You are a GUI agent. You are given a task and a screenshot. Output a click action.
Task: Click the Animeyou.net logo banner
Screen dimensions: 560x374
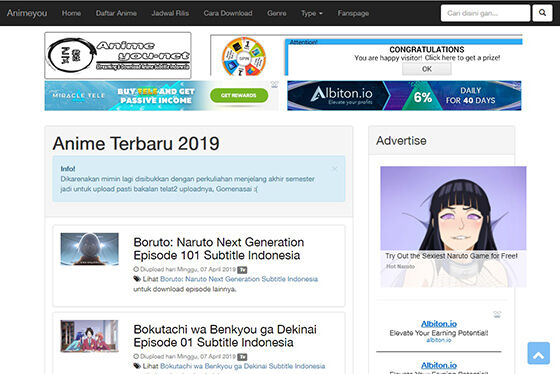118,55
